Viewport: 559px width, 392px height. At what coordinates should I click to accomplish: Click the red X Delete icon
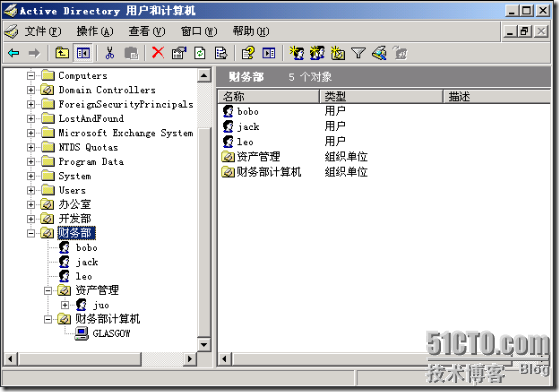[158, 53]
